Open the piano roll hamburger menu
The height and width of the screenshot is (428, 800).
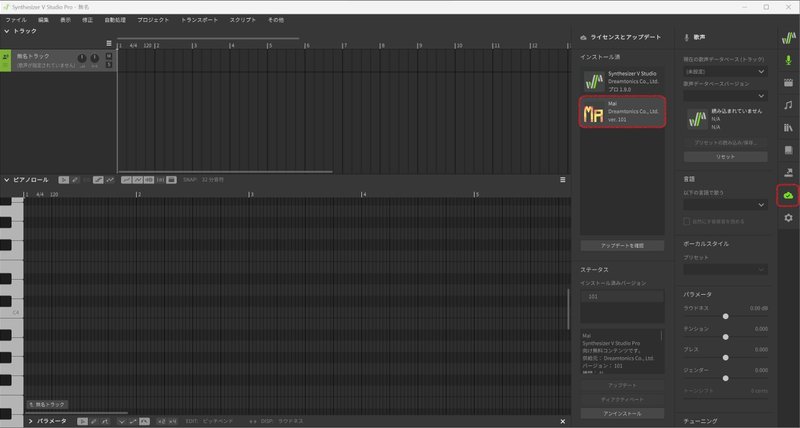(563, 180)
